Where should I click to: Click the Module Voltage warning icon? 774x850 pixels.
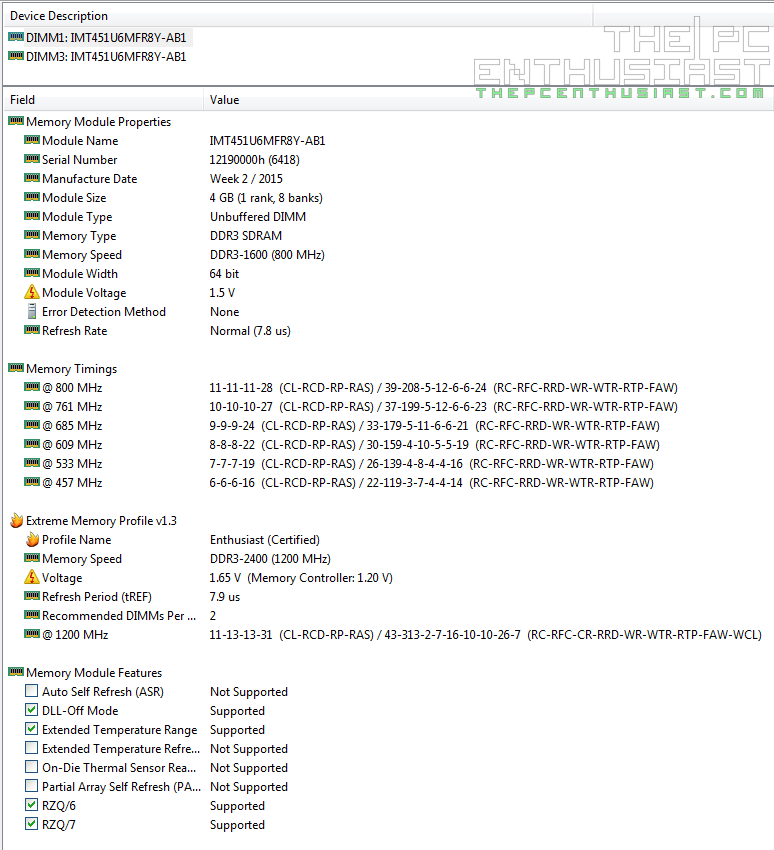pyautogui.click(x=32, y=292)
